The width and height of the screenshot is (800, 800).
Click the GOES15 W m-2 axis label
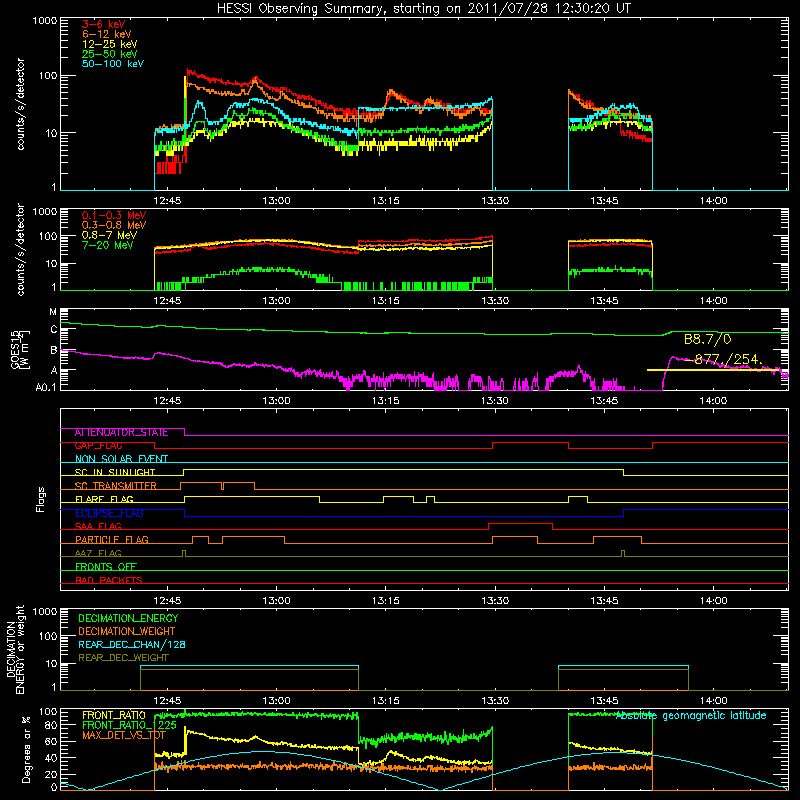coord(20,350)
